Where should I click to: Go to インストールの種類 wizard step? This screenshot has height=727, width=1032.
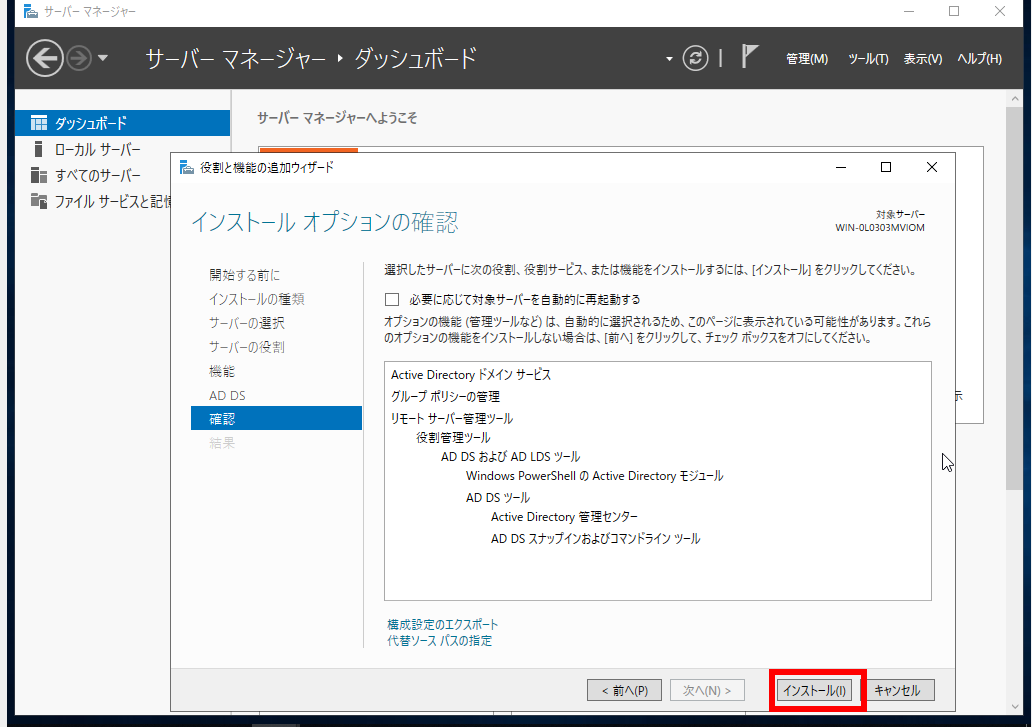point(257,299)
